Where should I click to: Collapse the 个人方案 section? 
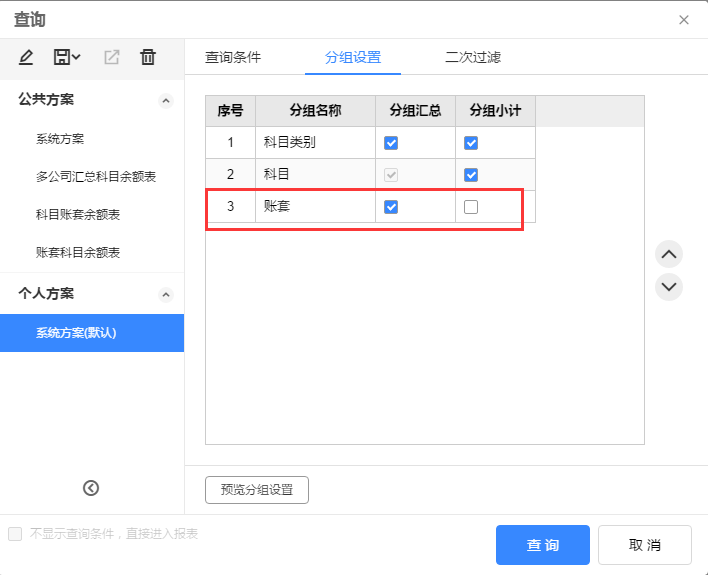166,295
